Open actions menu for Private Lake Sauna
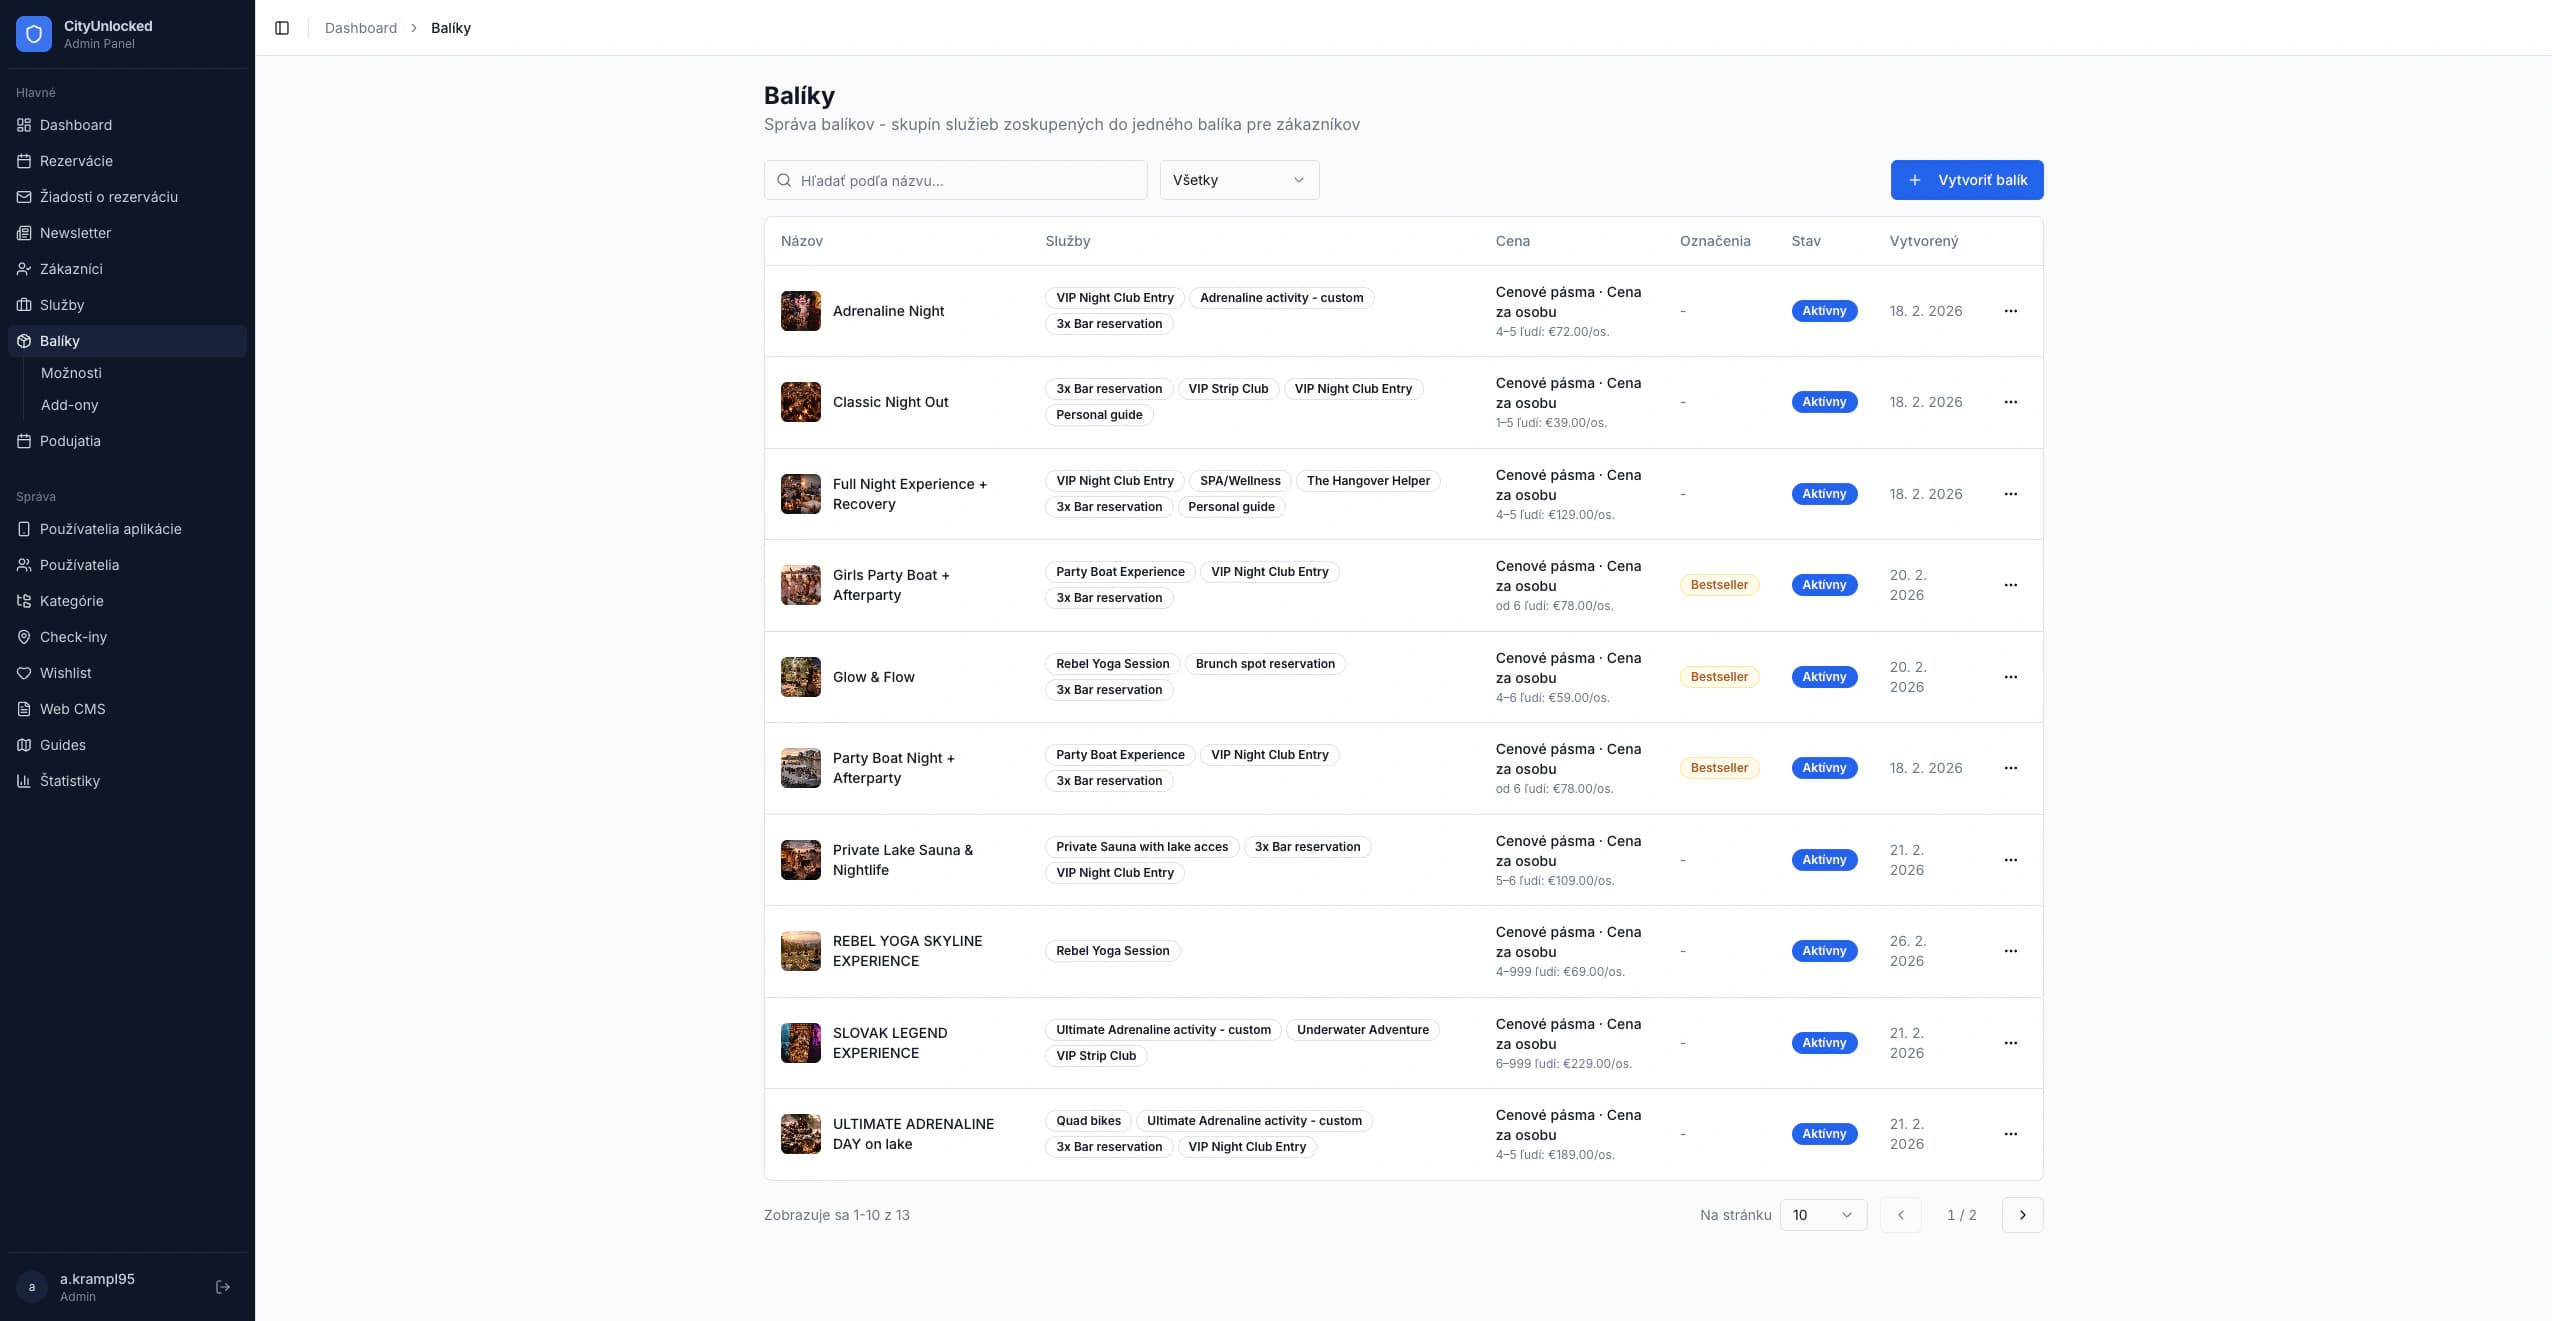This screenshot has height=1321, width=2552. 2011,860
